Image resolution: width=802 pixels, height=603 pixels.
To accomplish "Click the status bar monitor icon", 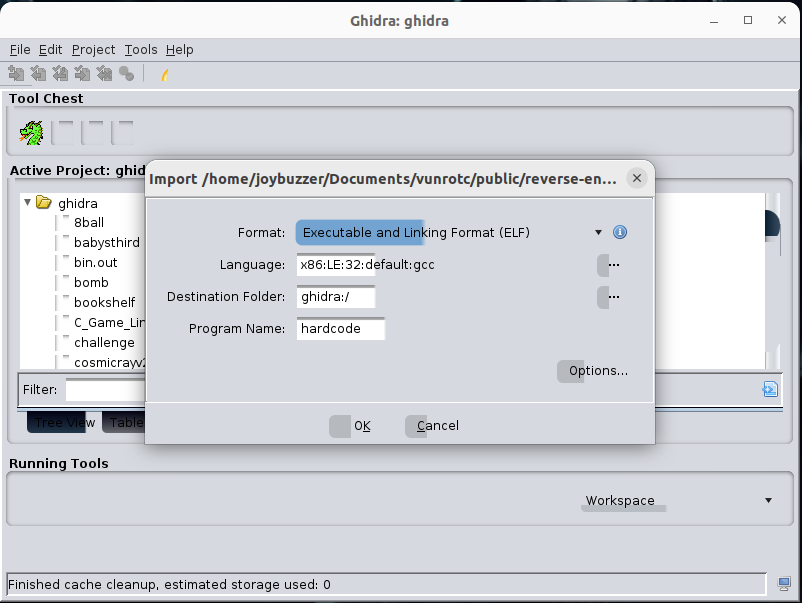I will tap(784, 584).
